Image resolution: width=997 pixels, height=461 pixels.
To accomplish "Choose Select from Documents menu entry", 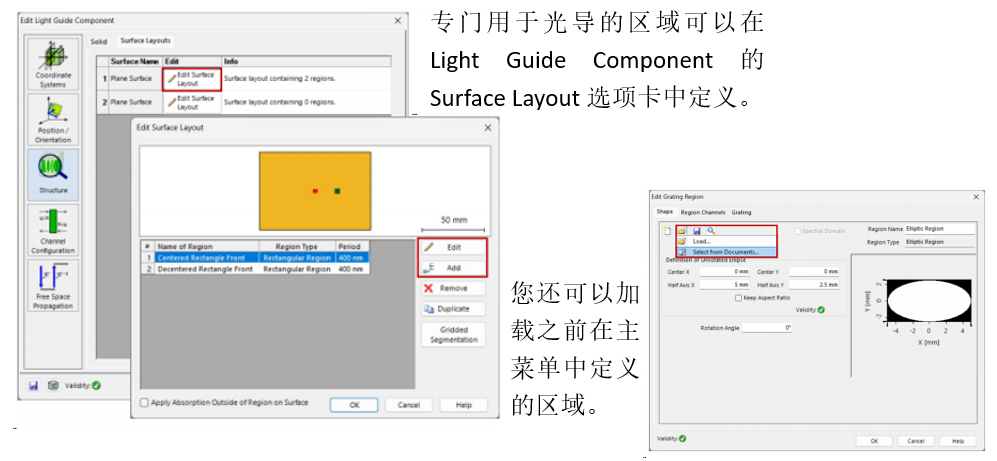I will point(725,252).
